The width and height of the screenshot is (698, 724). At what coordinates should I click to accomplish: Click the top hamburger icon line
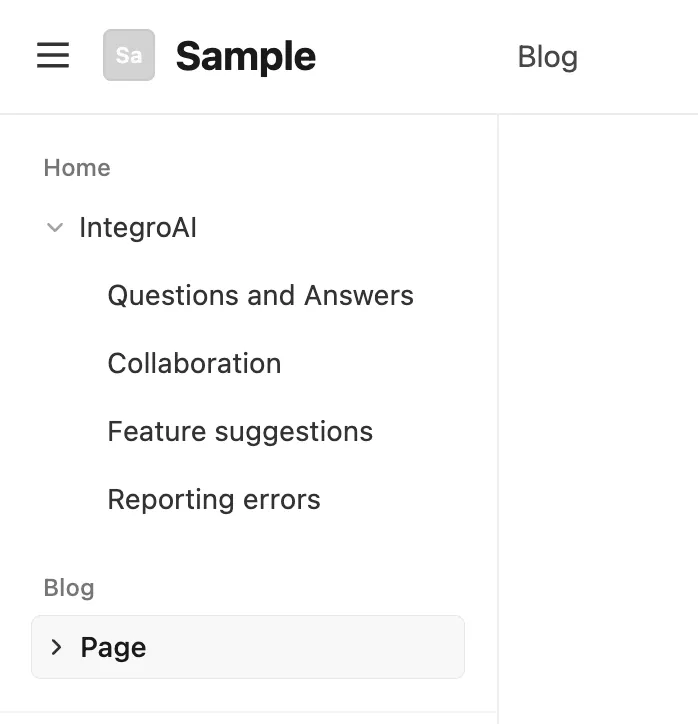point(53,45)
